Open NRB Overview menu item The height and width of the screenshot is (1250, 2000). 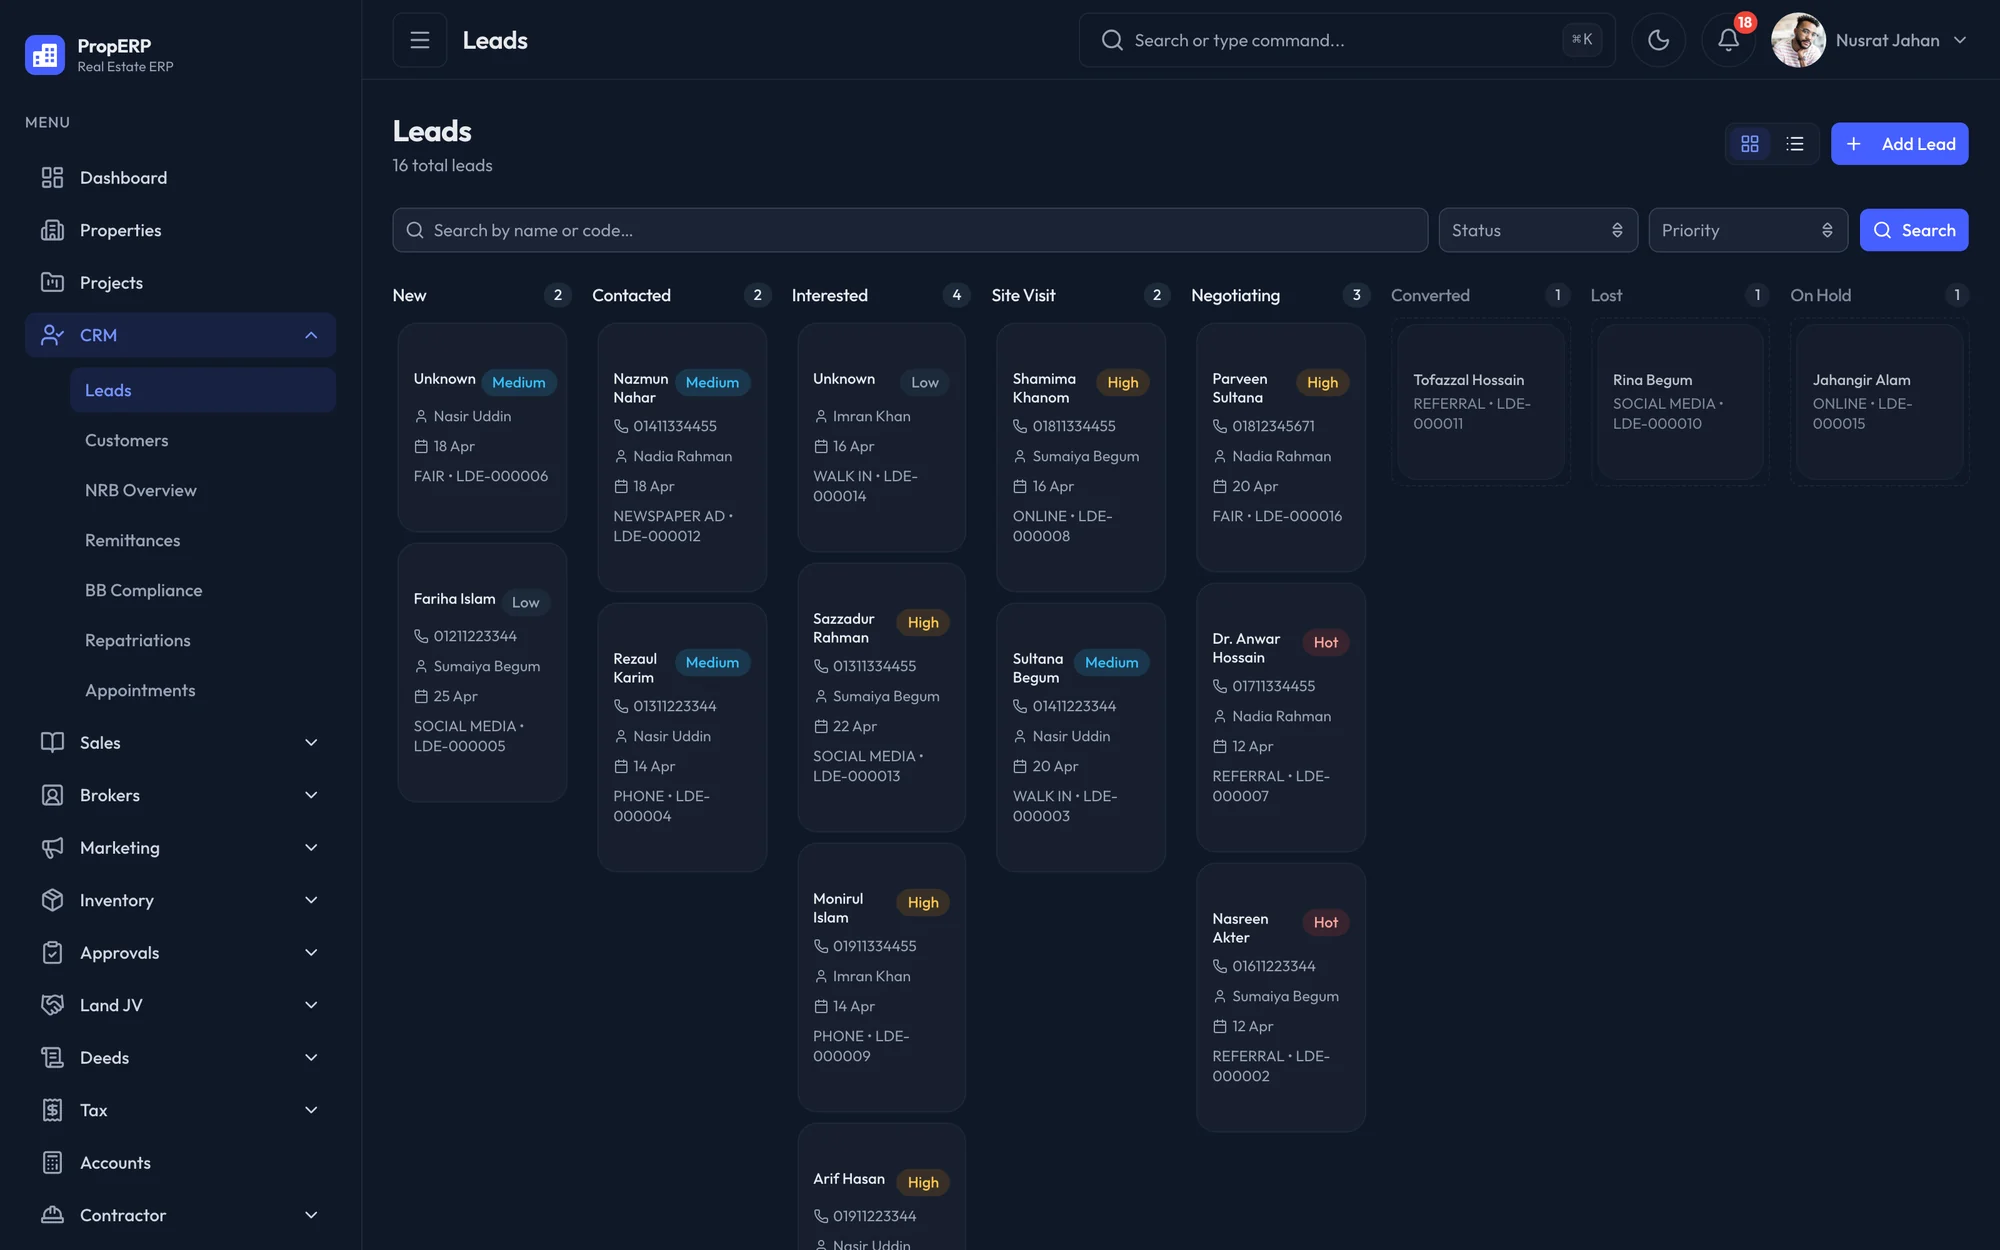(x=203, y=490)
